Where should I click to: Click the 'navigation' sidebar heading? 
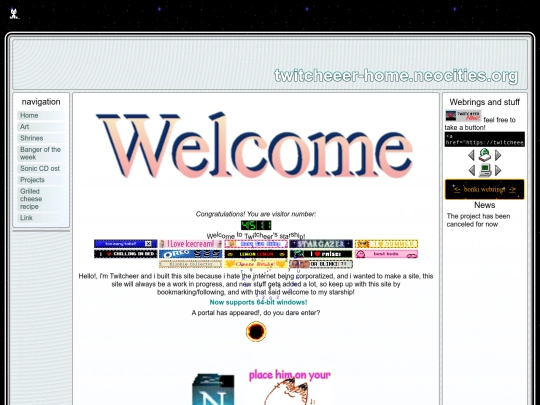pos(41,102)
